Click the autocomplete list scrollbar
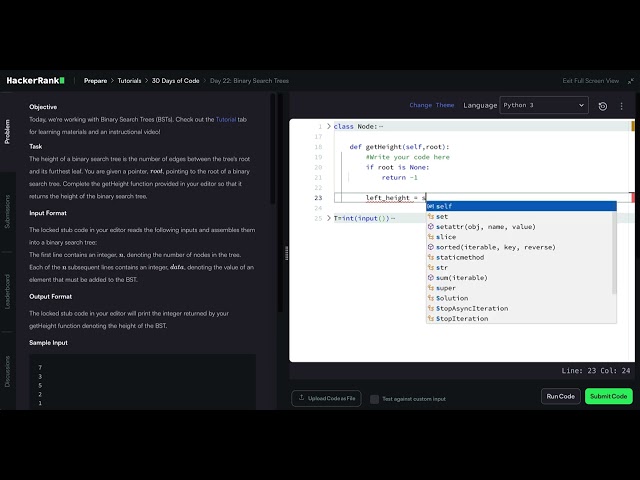 (x=614, y=253)
